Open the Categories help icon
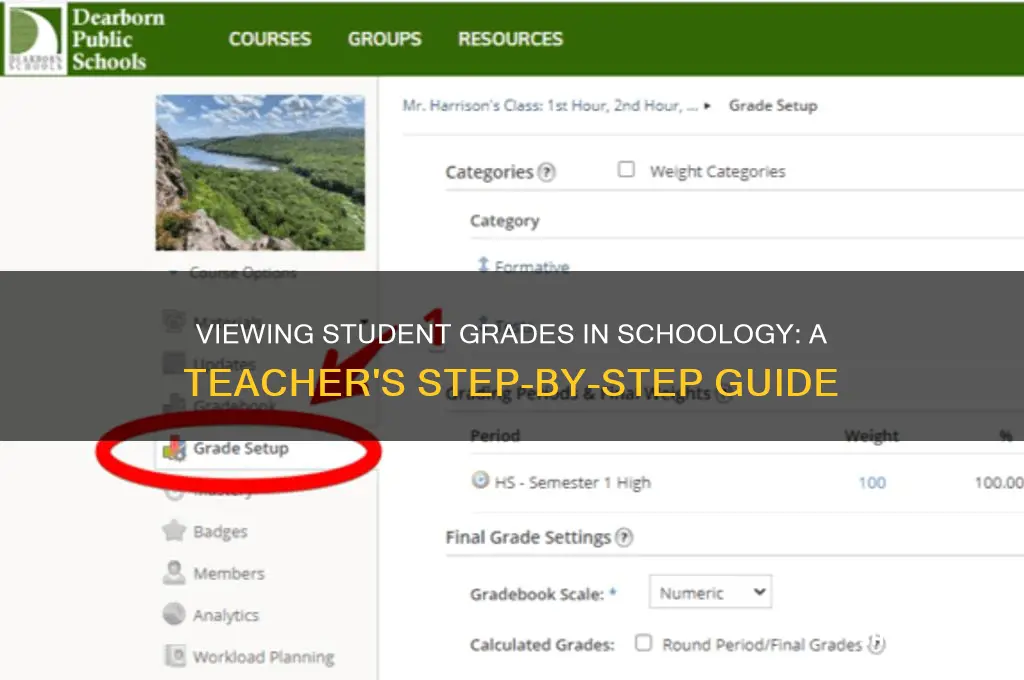This screenshot has height=680, width=1024. tap(547, 172)
